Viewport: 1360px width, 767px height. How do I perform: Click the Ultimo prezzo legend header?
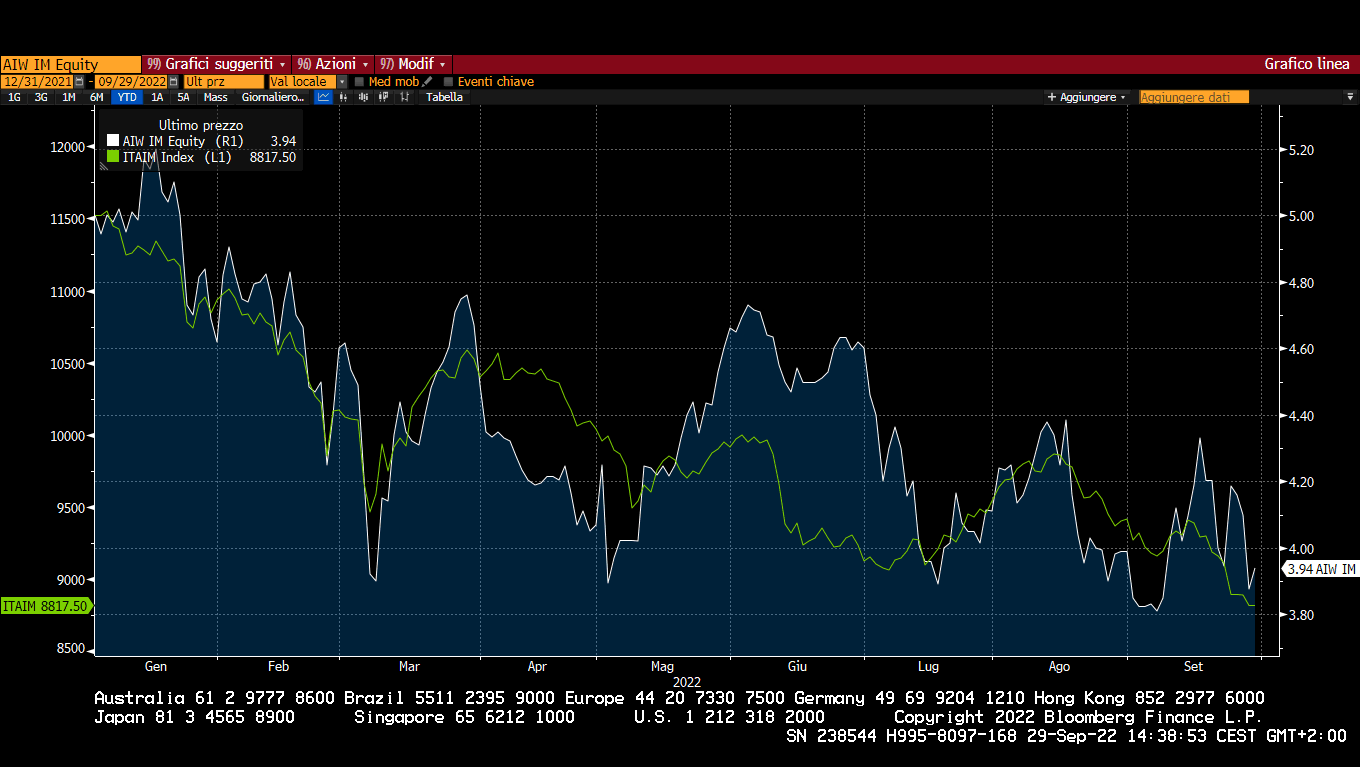[x=201, y=125]
